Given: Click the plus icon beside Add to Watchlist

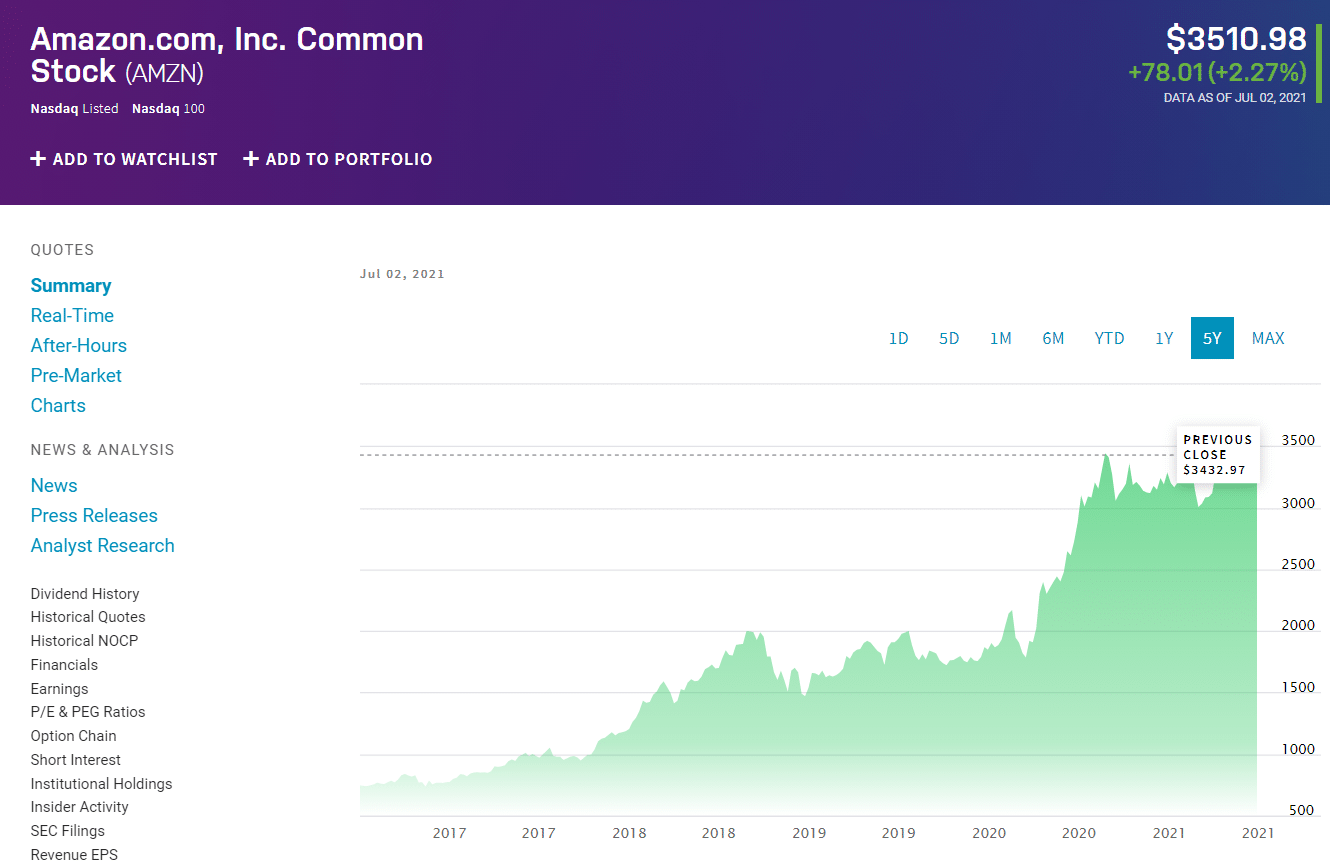Looking at the screenshot, I should 38,159.
